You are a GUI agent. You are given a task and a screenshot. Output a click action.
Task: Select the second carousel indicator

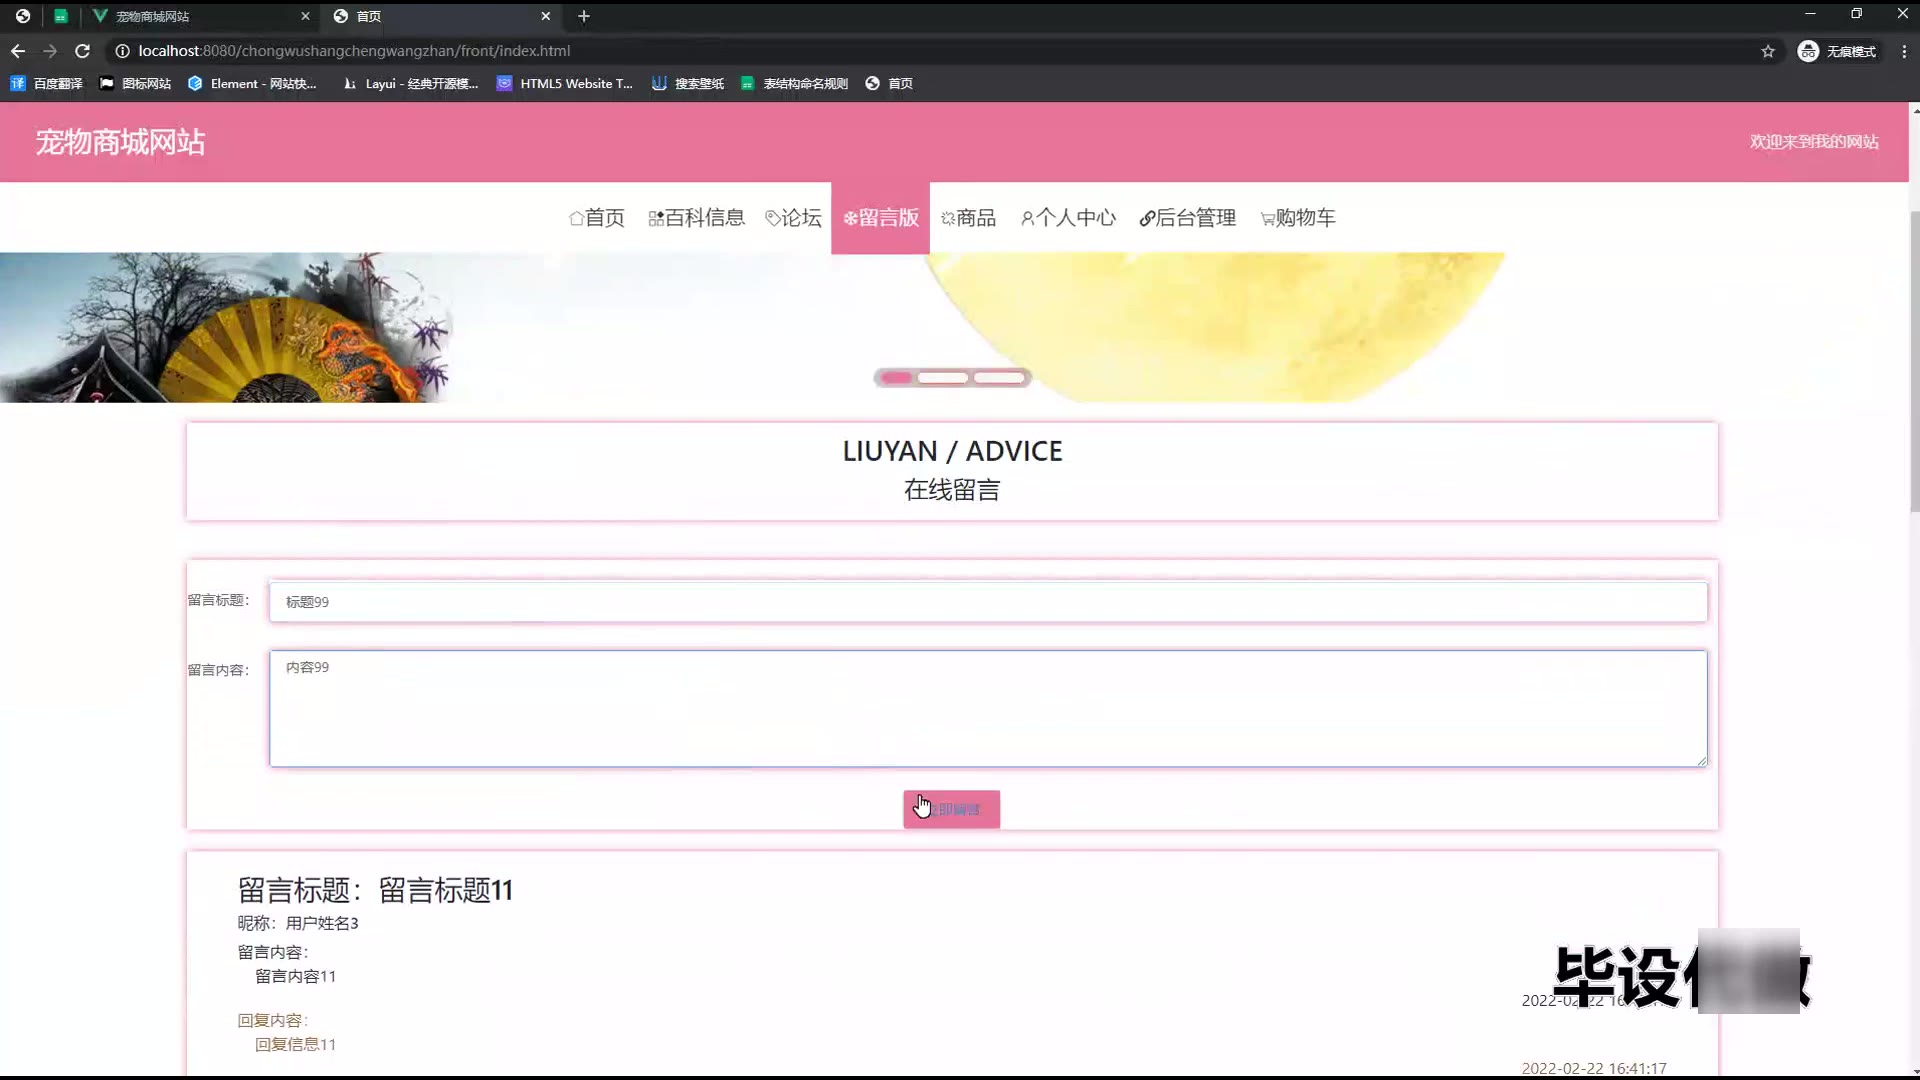coord(943,378)
